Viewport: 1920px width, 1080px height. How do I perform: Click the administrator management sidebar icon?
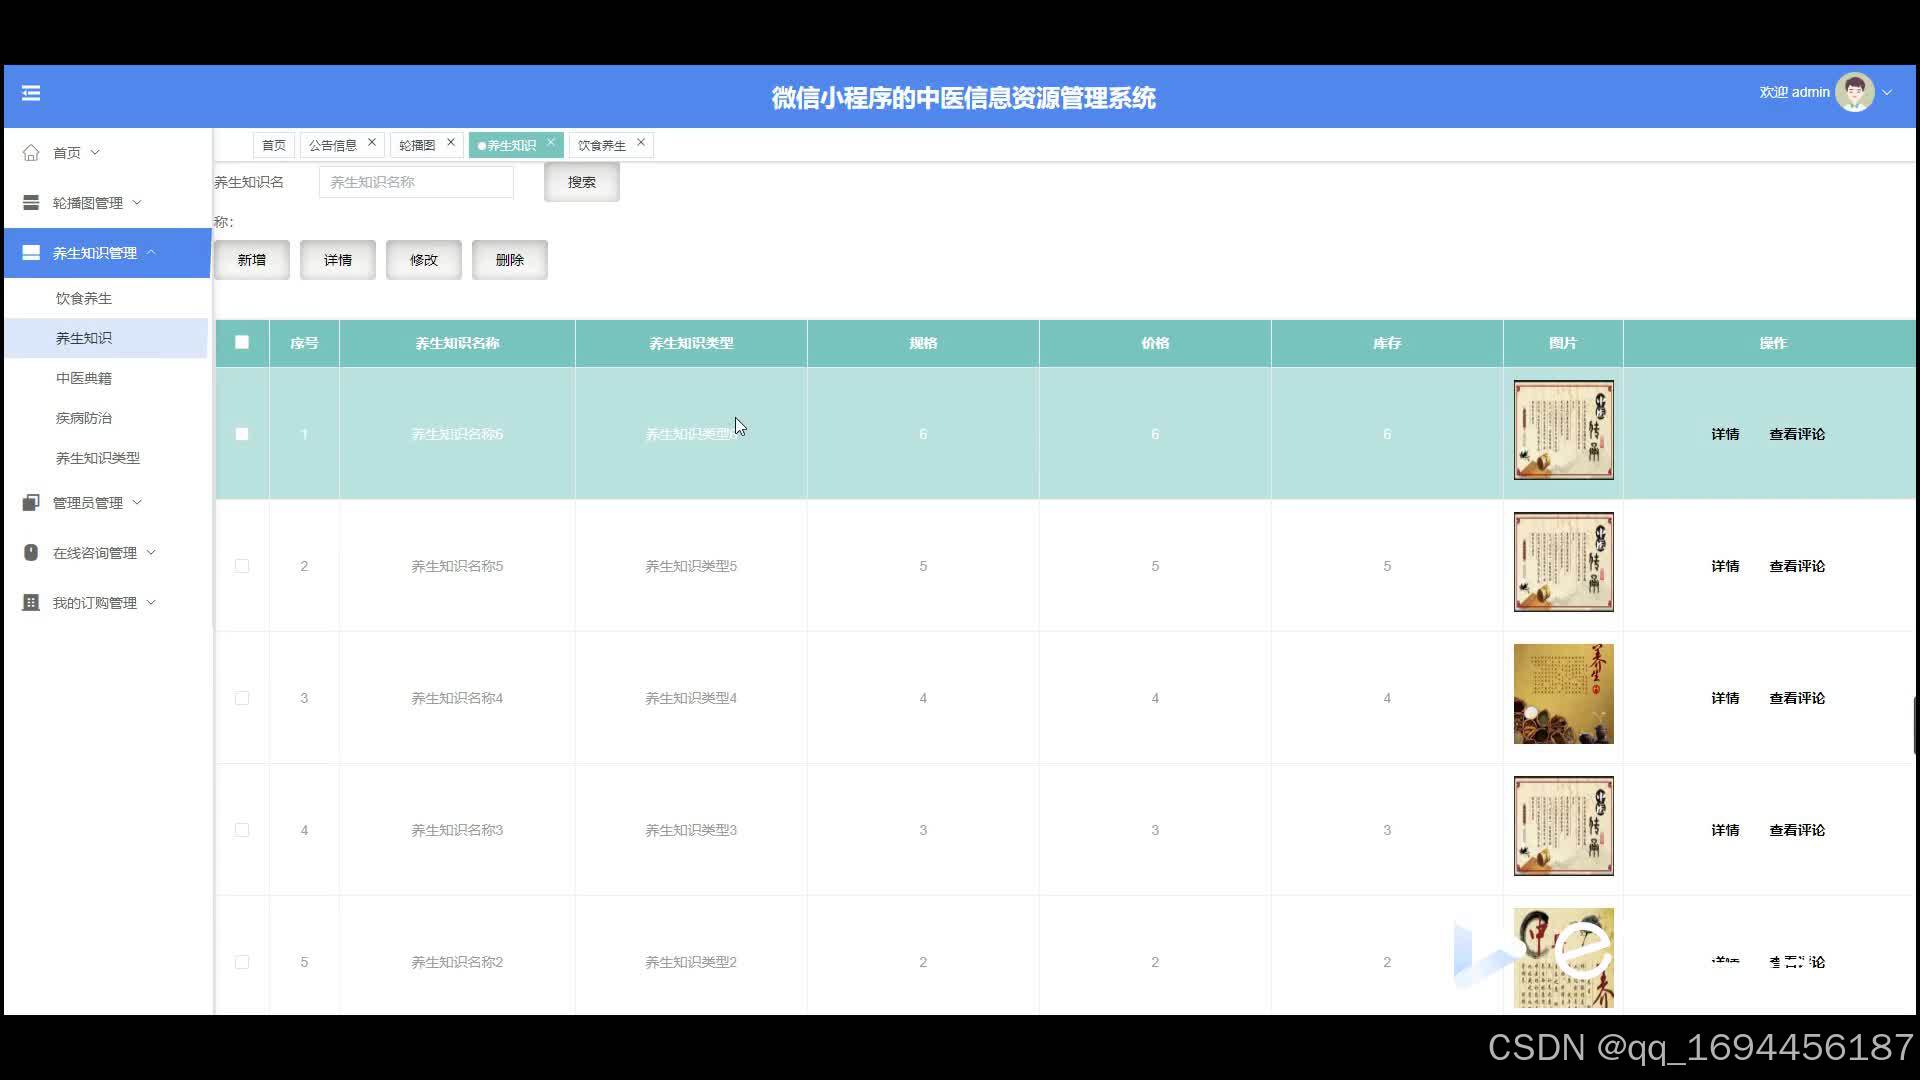31,503
